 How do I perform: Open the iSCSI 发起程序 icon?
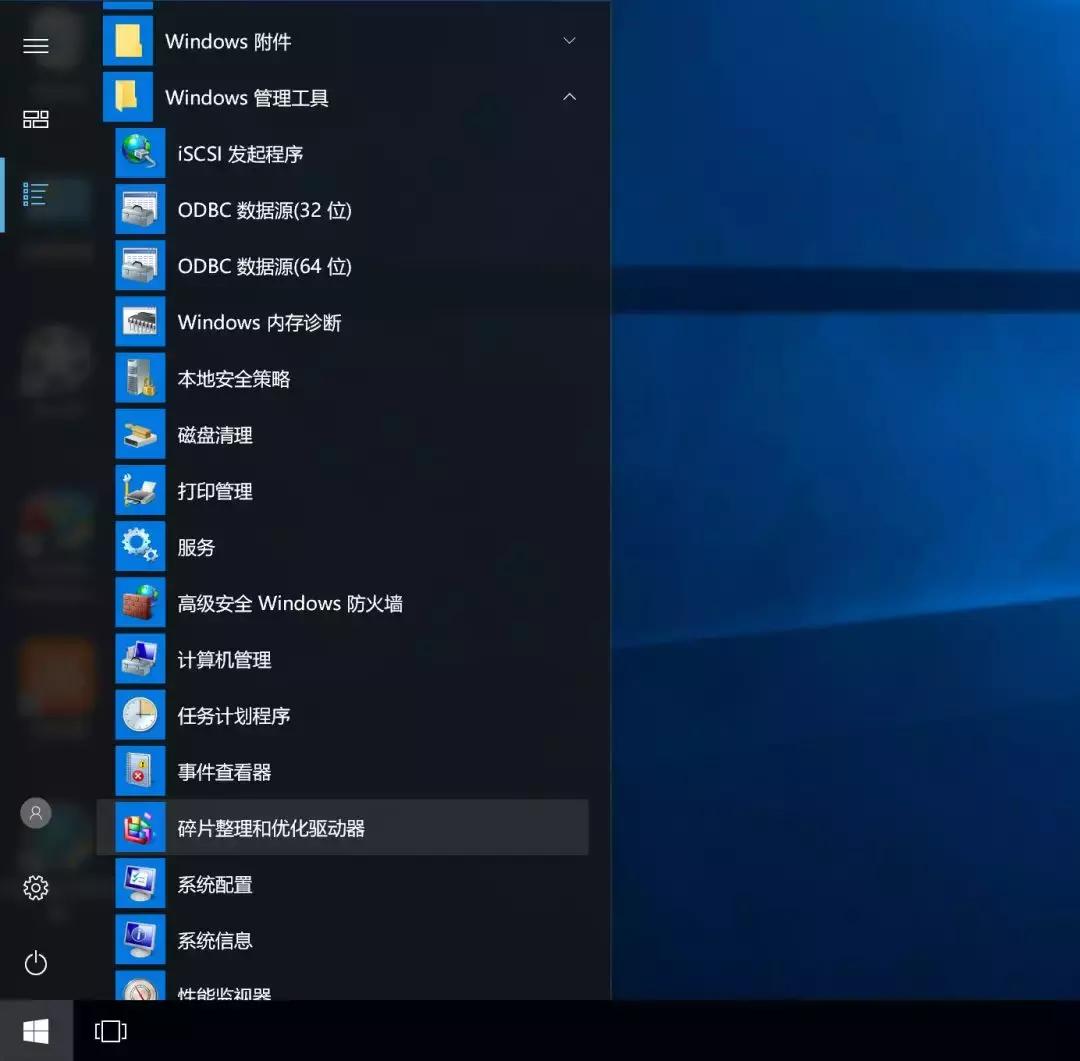140,153
